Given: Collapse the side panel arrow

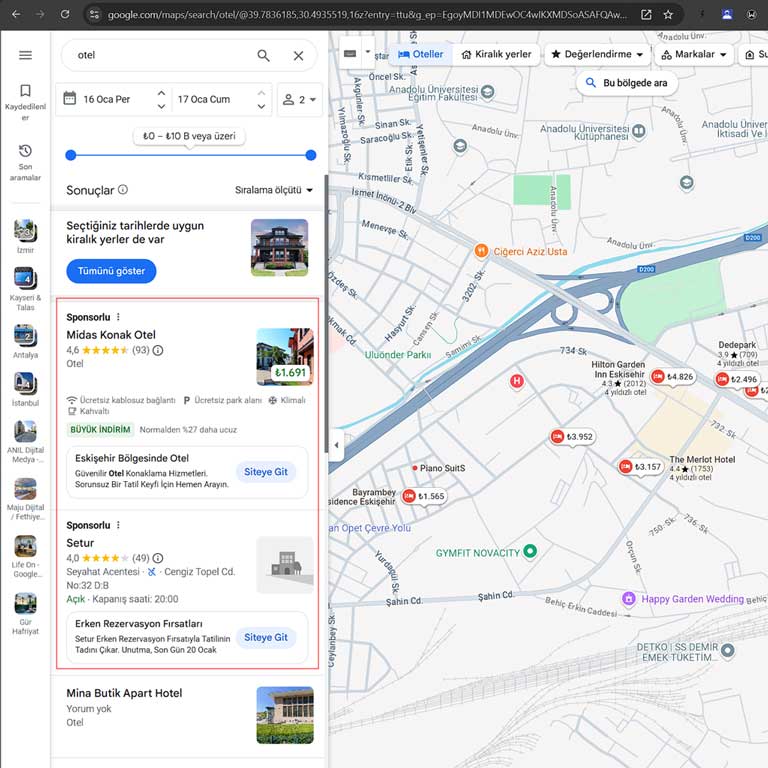Looking at the screenshot, I should click(x=336, y=445).
